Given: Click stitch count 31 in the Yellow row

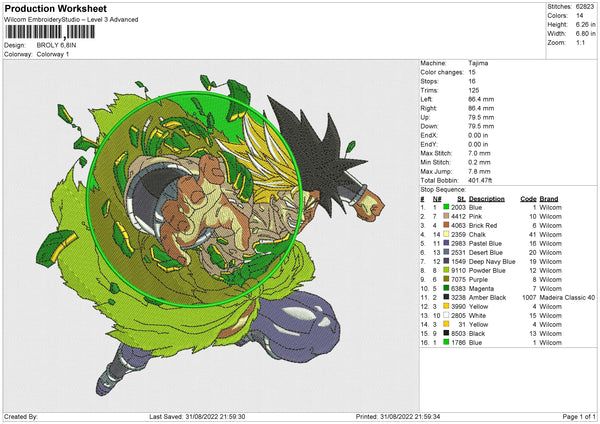Looking at the screenshot, I should point(462,325).
